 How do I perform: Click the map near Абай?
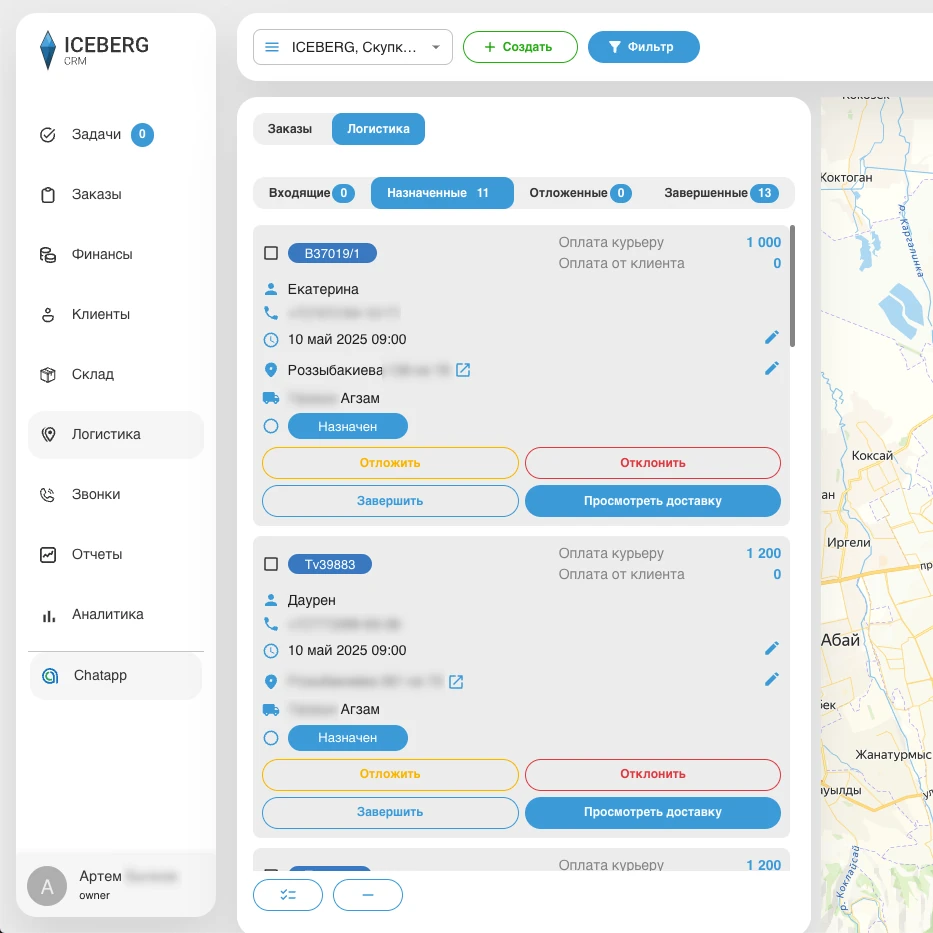pos(840,640)
